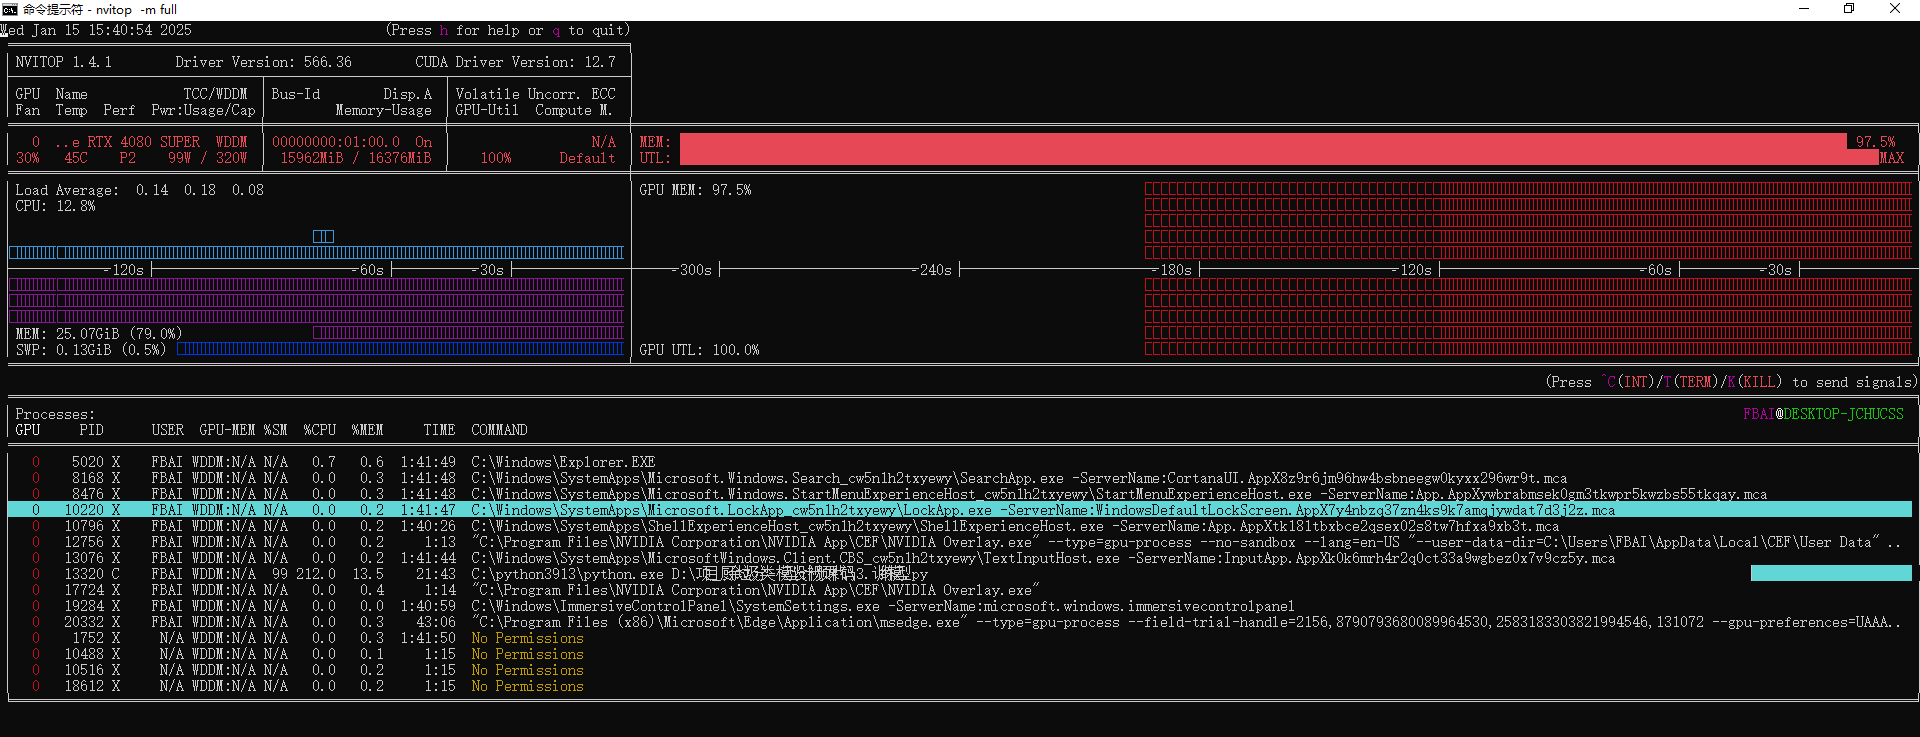Image resolution: width=1920 pixels, height=737 pixels.
Task: Minimize the nvitop command prompt window
Action: [1804, 9]
